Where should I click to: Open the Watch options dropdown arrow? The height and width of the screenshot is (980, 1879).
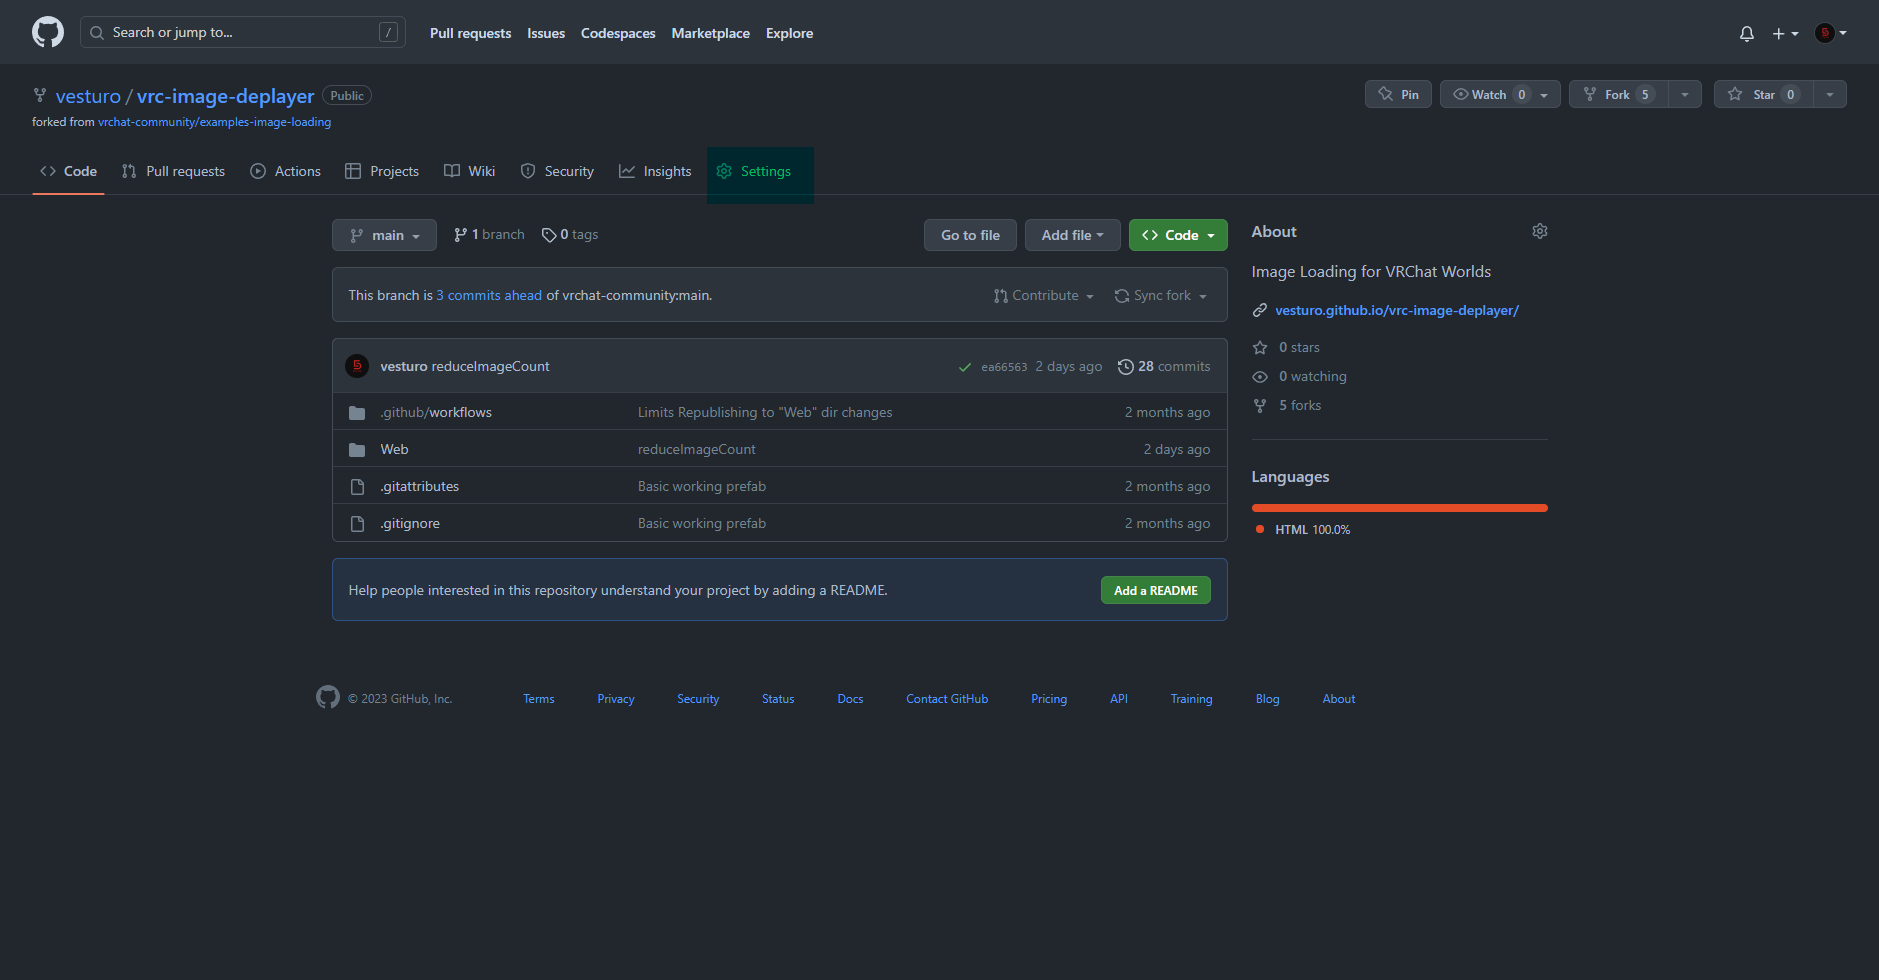[1545, 94]
